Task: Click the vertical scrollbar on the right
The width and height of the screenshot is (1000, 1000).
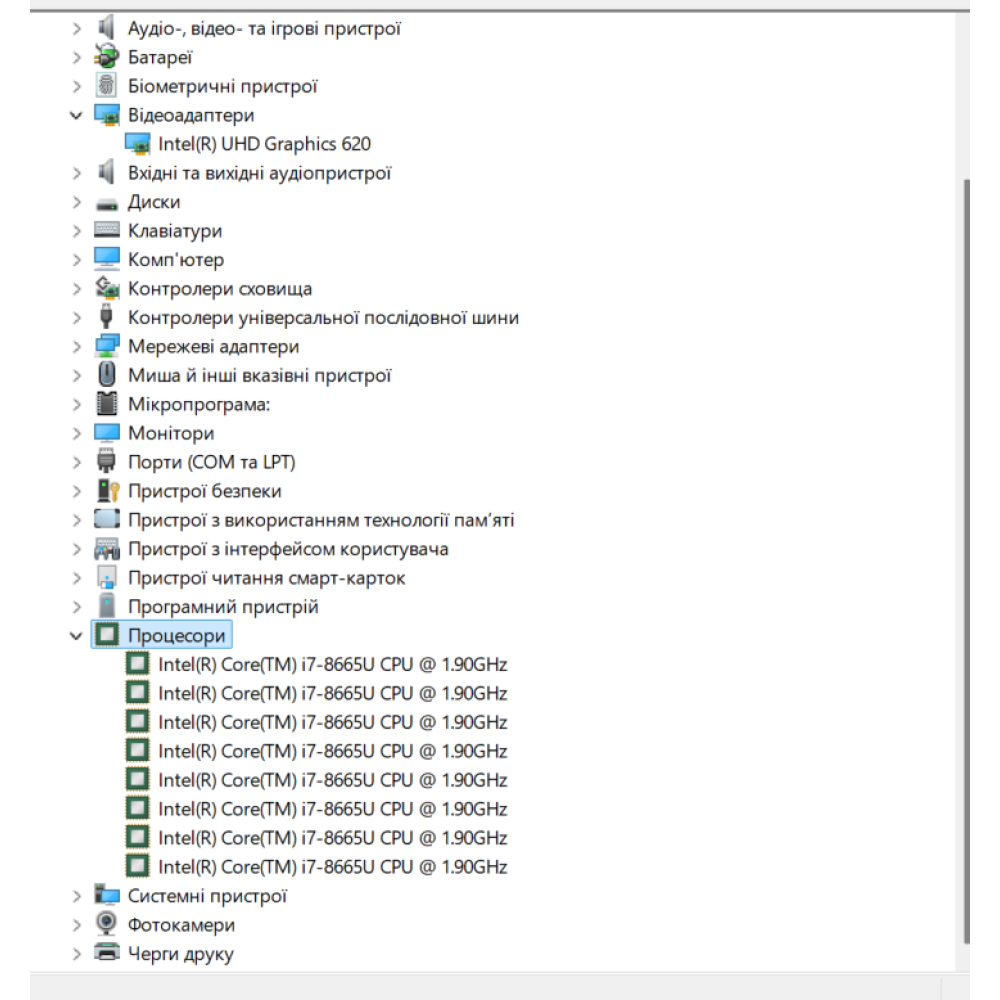Action: pyautogui.click(x=964, y=560)
